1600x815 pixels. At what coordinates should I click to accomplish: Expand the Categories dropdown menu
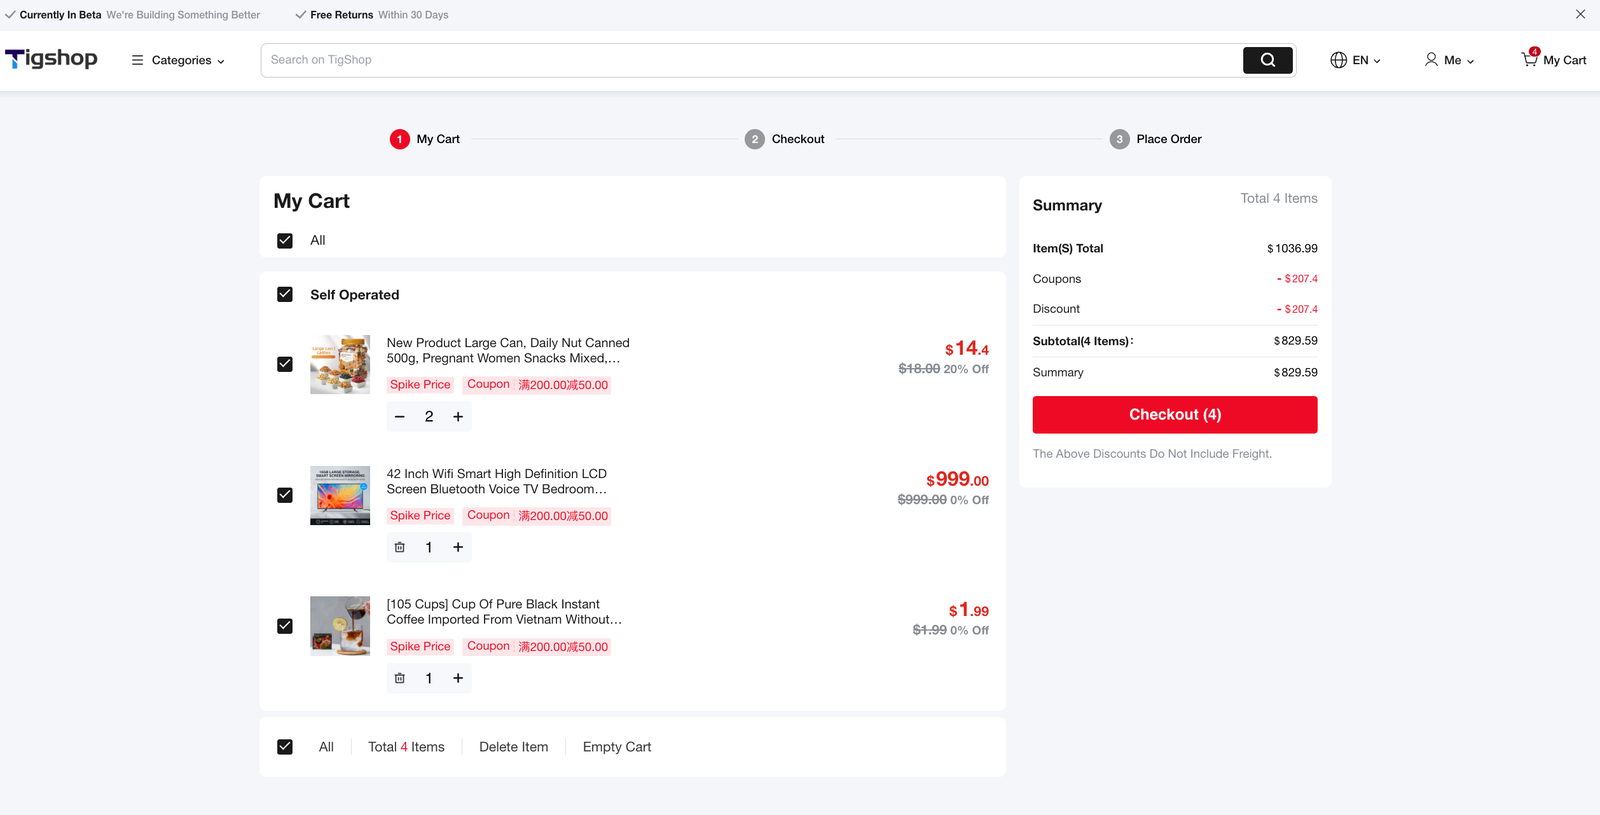point(179,60)
